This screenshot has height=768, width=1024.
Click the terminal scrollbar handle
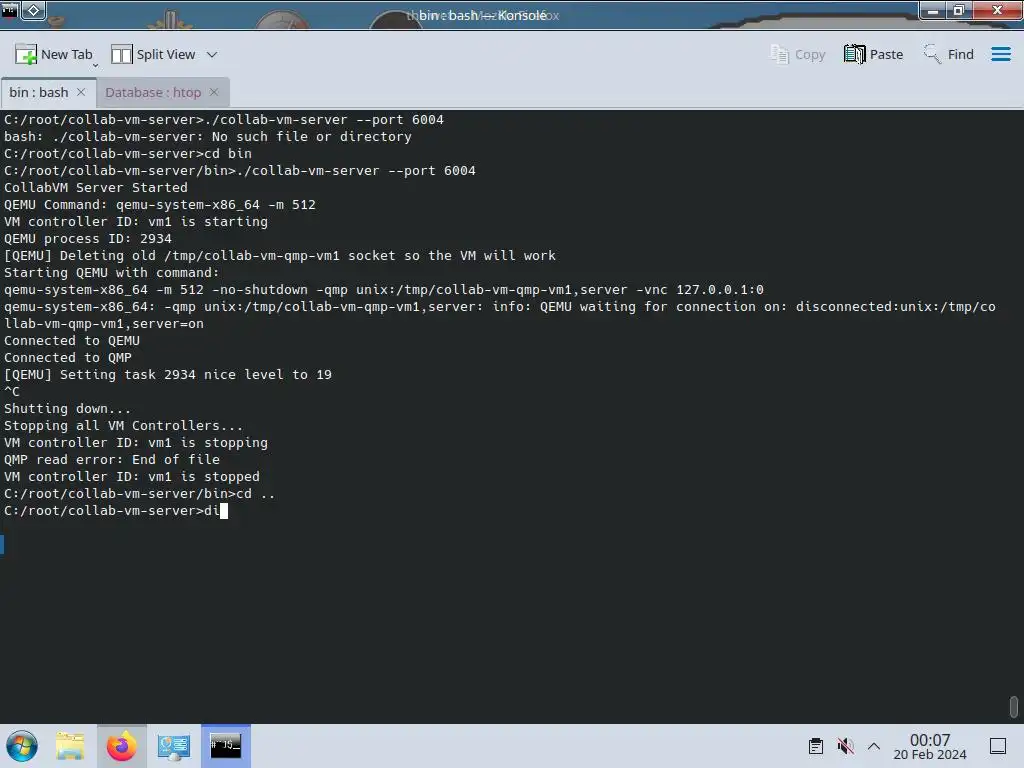[x=1014, y=706]
